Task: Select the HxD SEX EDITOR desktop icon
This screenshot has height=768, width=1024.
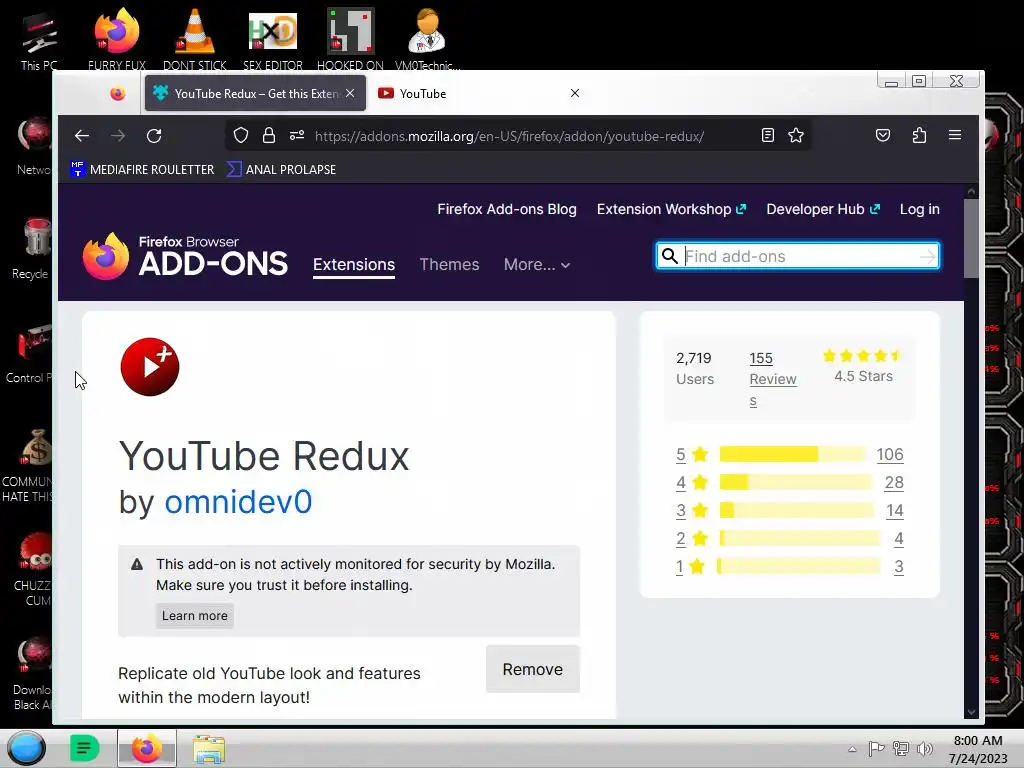Action: click(273, 39)
